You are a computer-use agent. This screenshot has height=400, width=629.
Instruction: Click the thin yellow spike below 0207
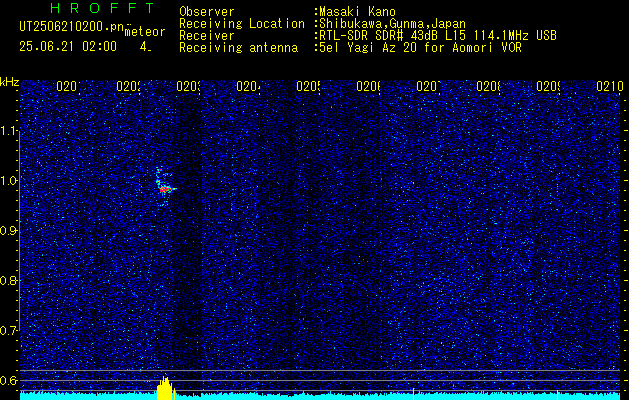click(x=414, y=394)
